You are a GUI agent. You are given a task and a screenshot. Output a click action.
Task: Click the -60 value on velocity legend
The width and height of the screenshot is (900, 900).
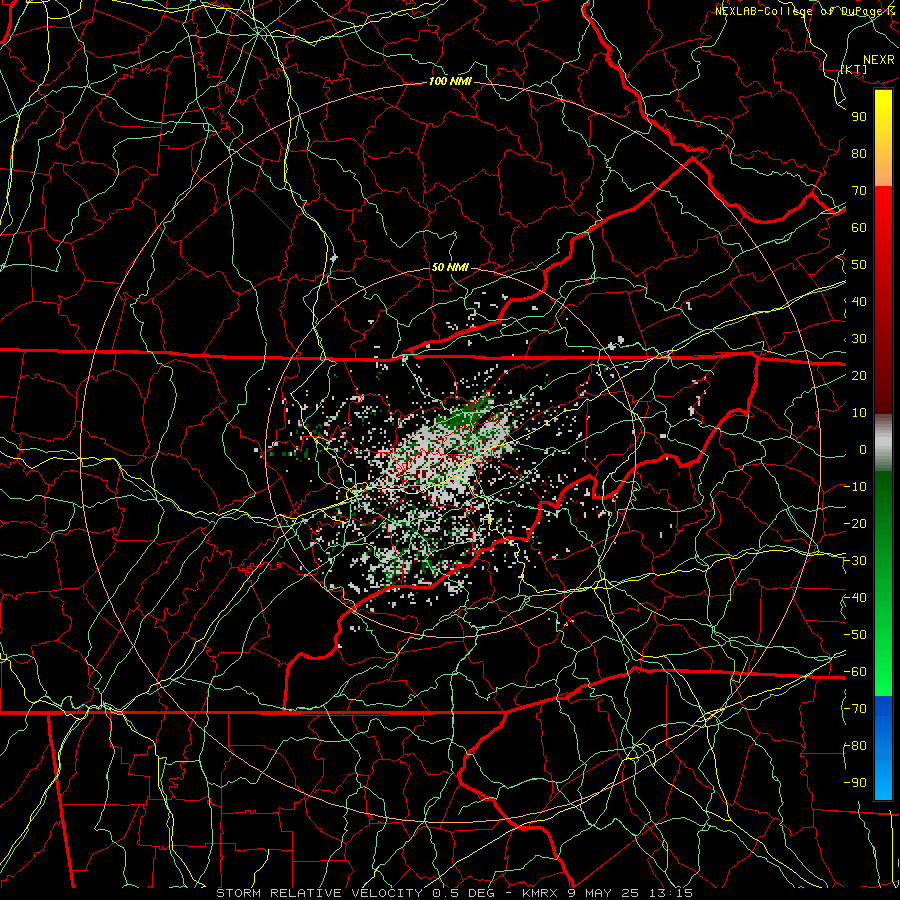tap(856, 672)
